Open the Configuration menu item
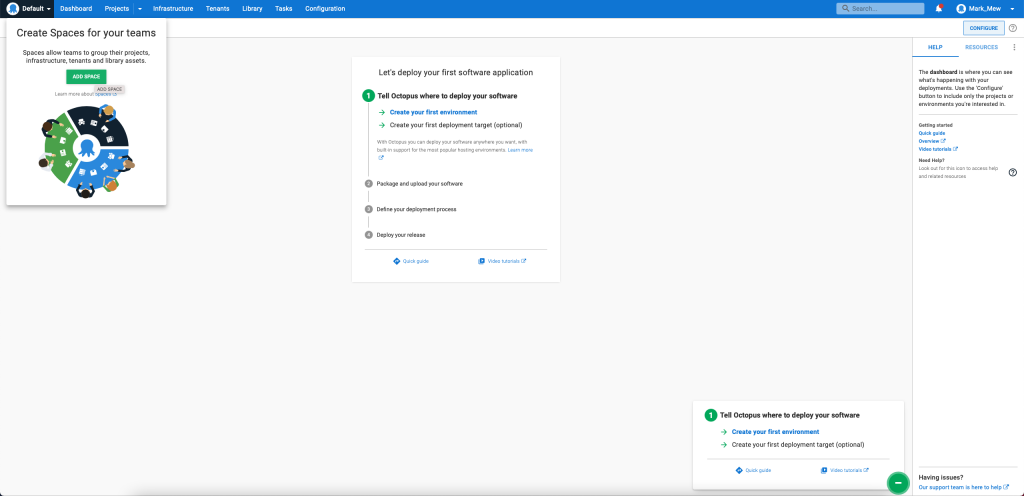The image size is (1024, 496). click(x=325, y=8)
